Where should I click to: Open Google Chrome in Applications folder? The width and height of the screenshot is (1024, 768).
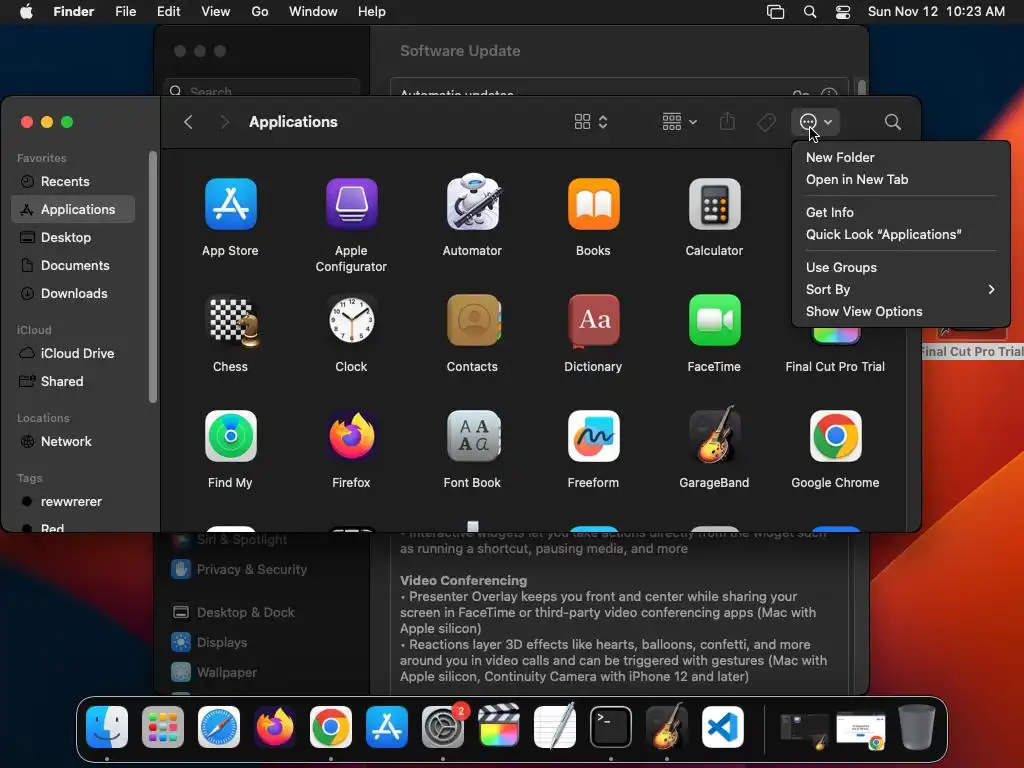pos(835,436)
